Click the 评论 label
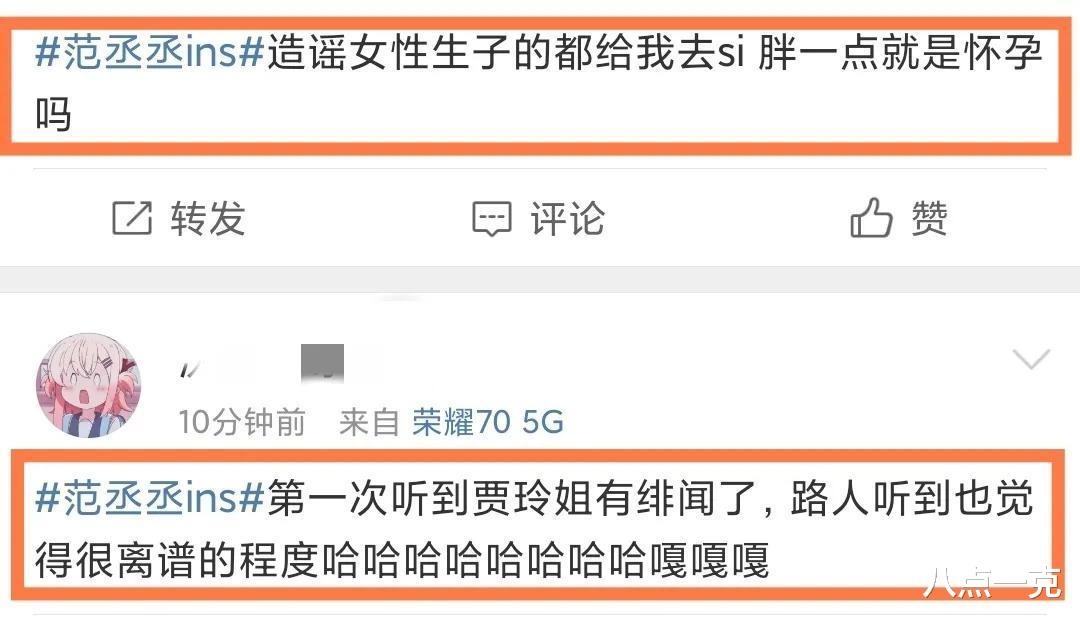Screen dimensions: 1080x623 coord(568,219)
